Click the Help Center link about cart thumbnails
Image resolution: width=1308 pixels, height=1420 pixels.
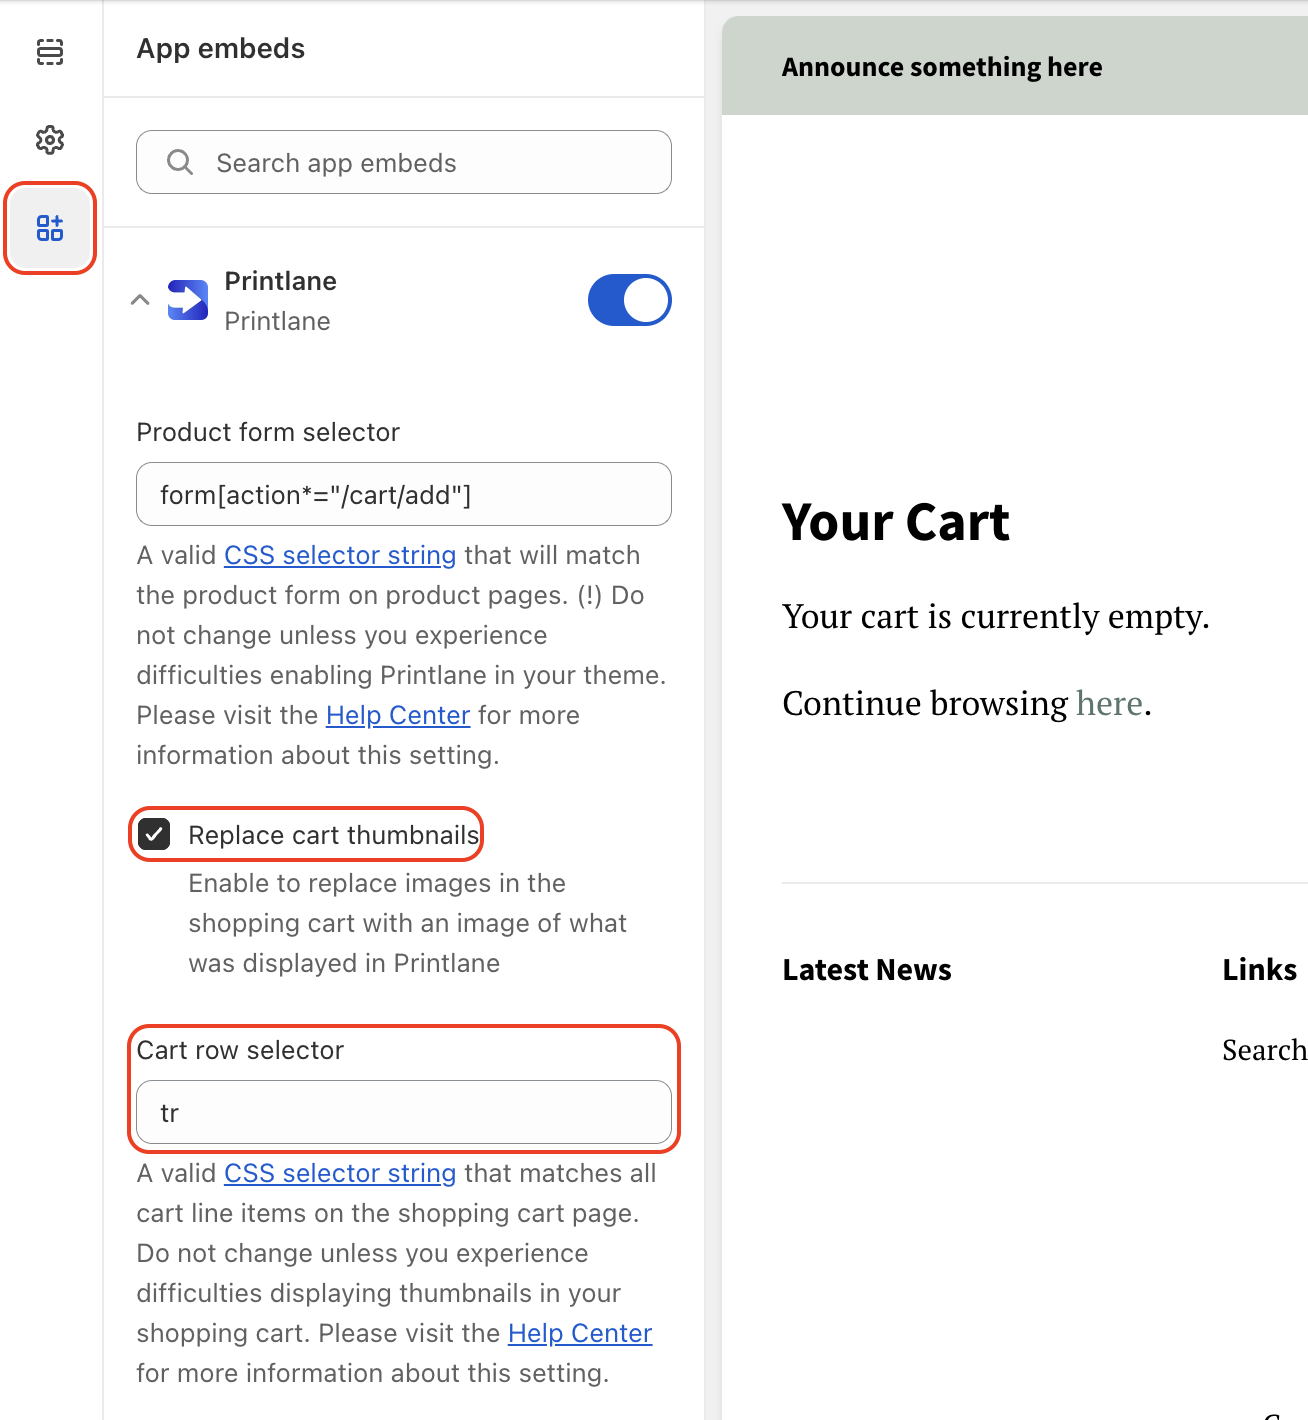580,1333
